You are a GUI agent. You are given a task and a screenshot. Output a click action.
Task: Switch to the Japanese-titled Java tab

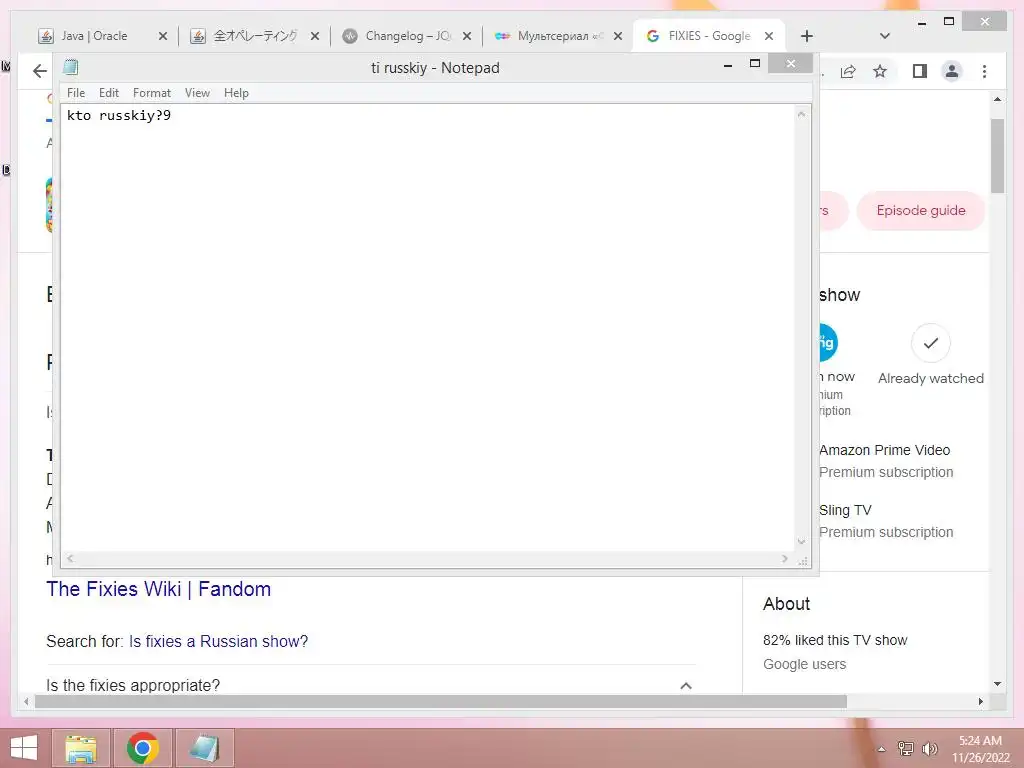tap(255, 36)
